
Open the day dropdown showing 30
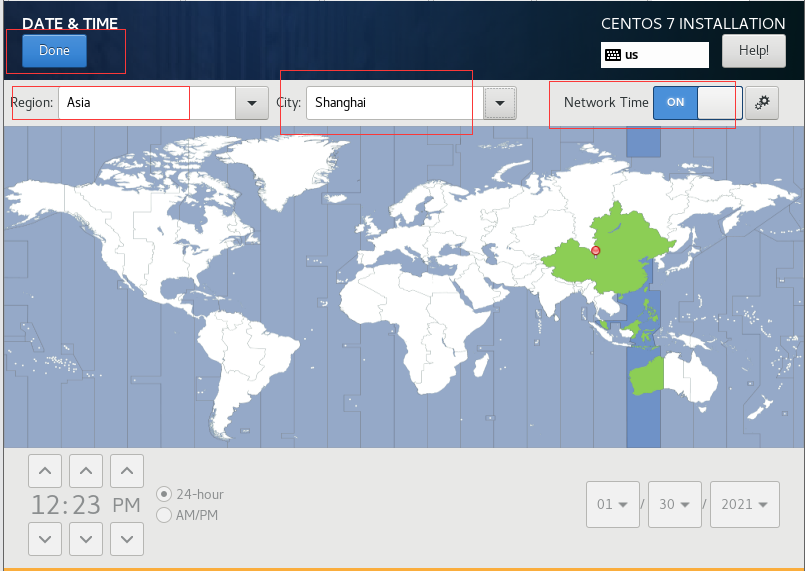point(675,504)
